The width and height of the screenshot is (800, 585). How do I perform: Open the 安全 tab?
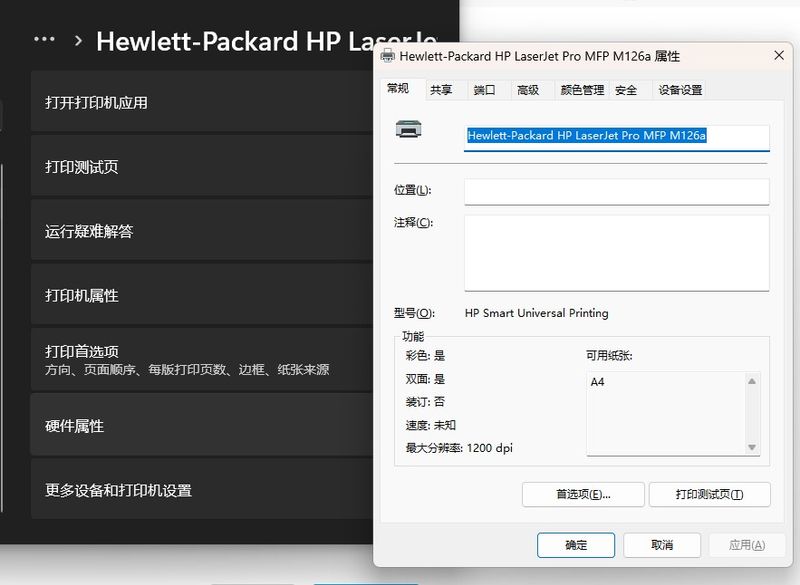pos(626,90)
